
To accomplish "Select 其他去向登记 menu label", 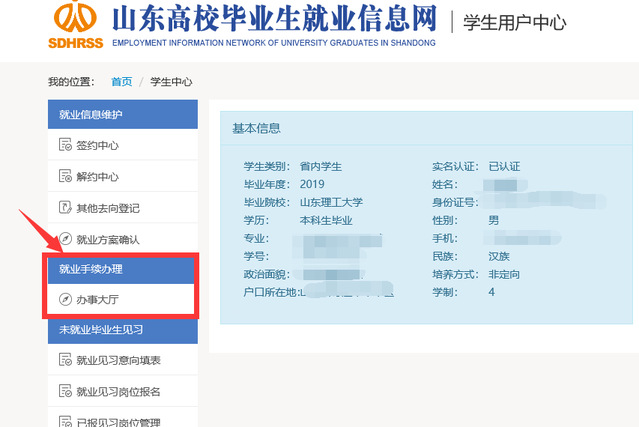I will coord(108,208).
